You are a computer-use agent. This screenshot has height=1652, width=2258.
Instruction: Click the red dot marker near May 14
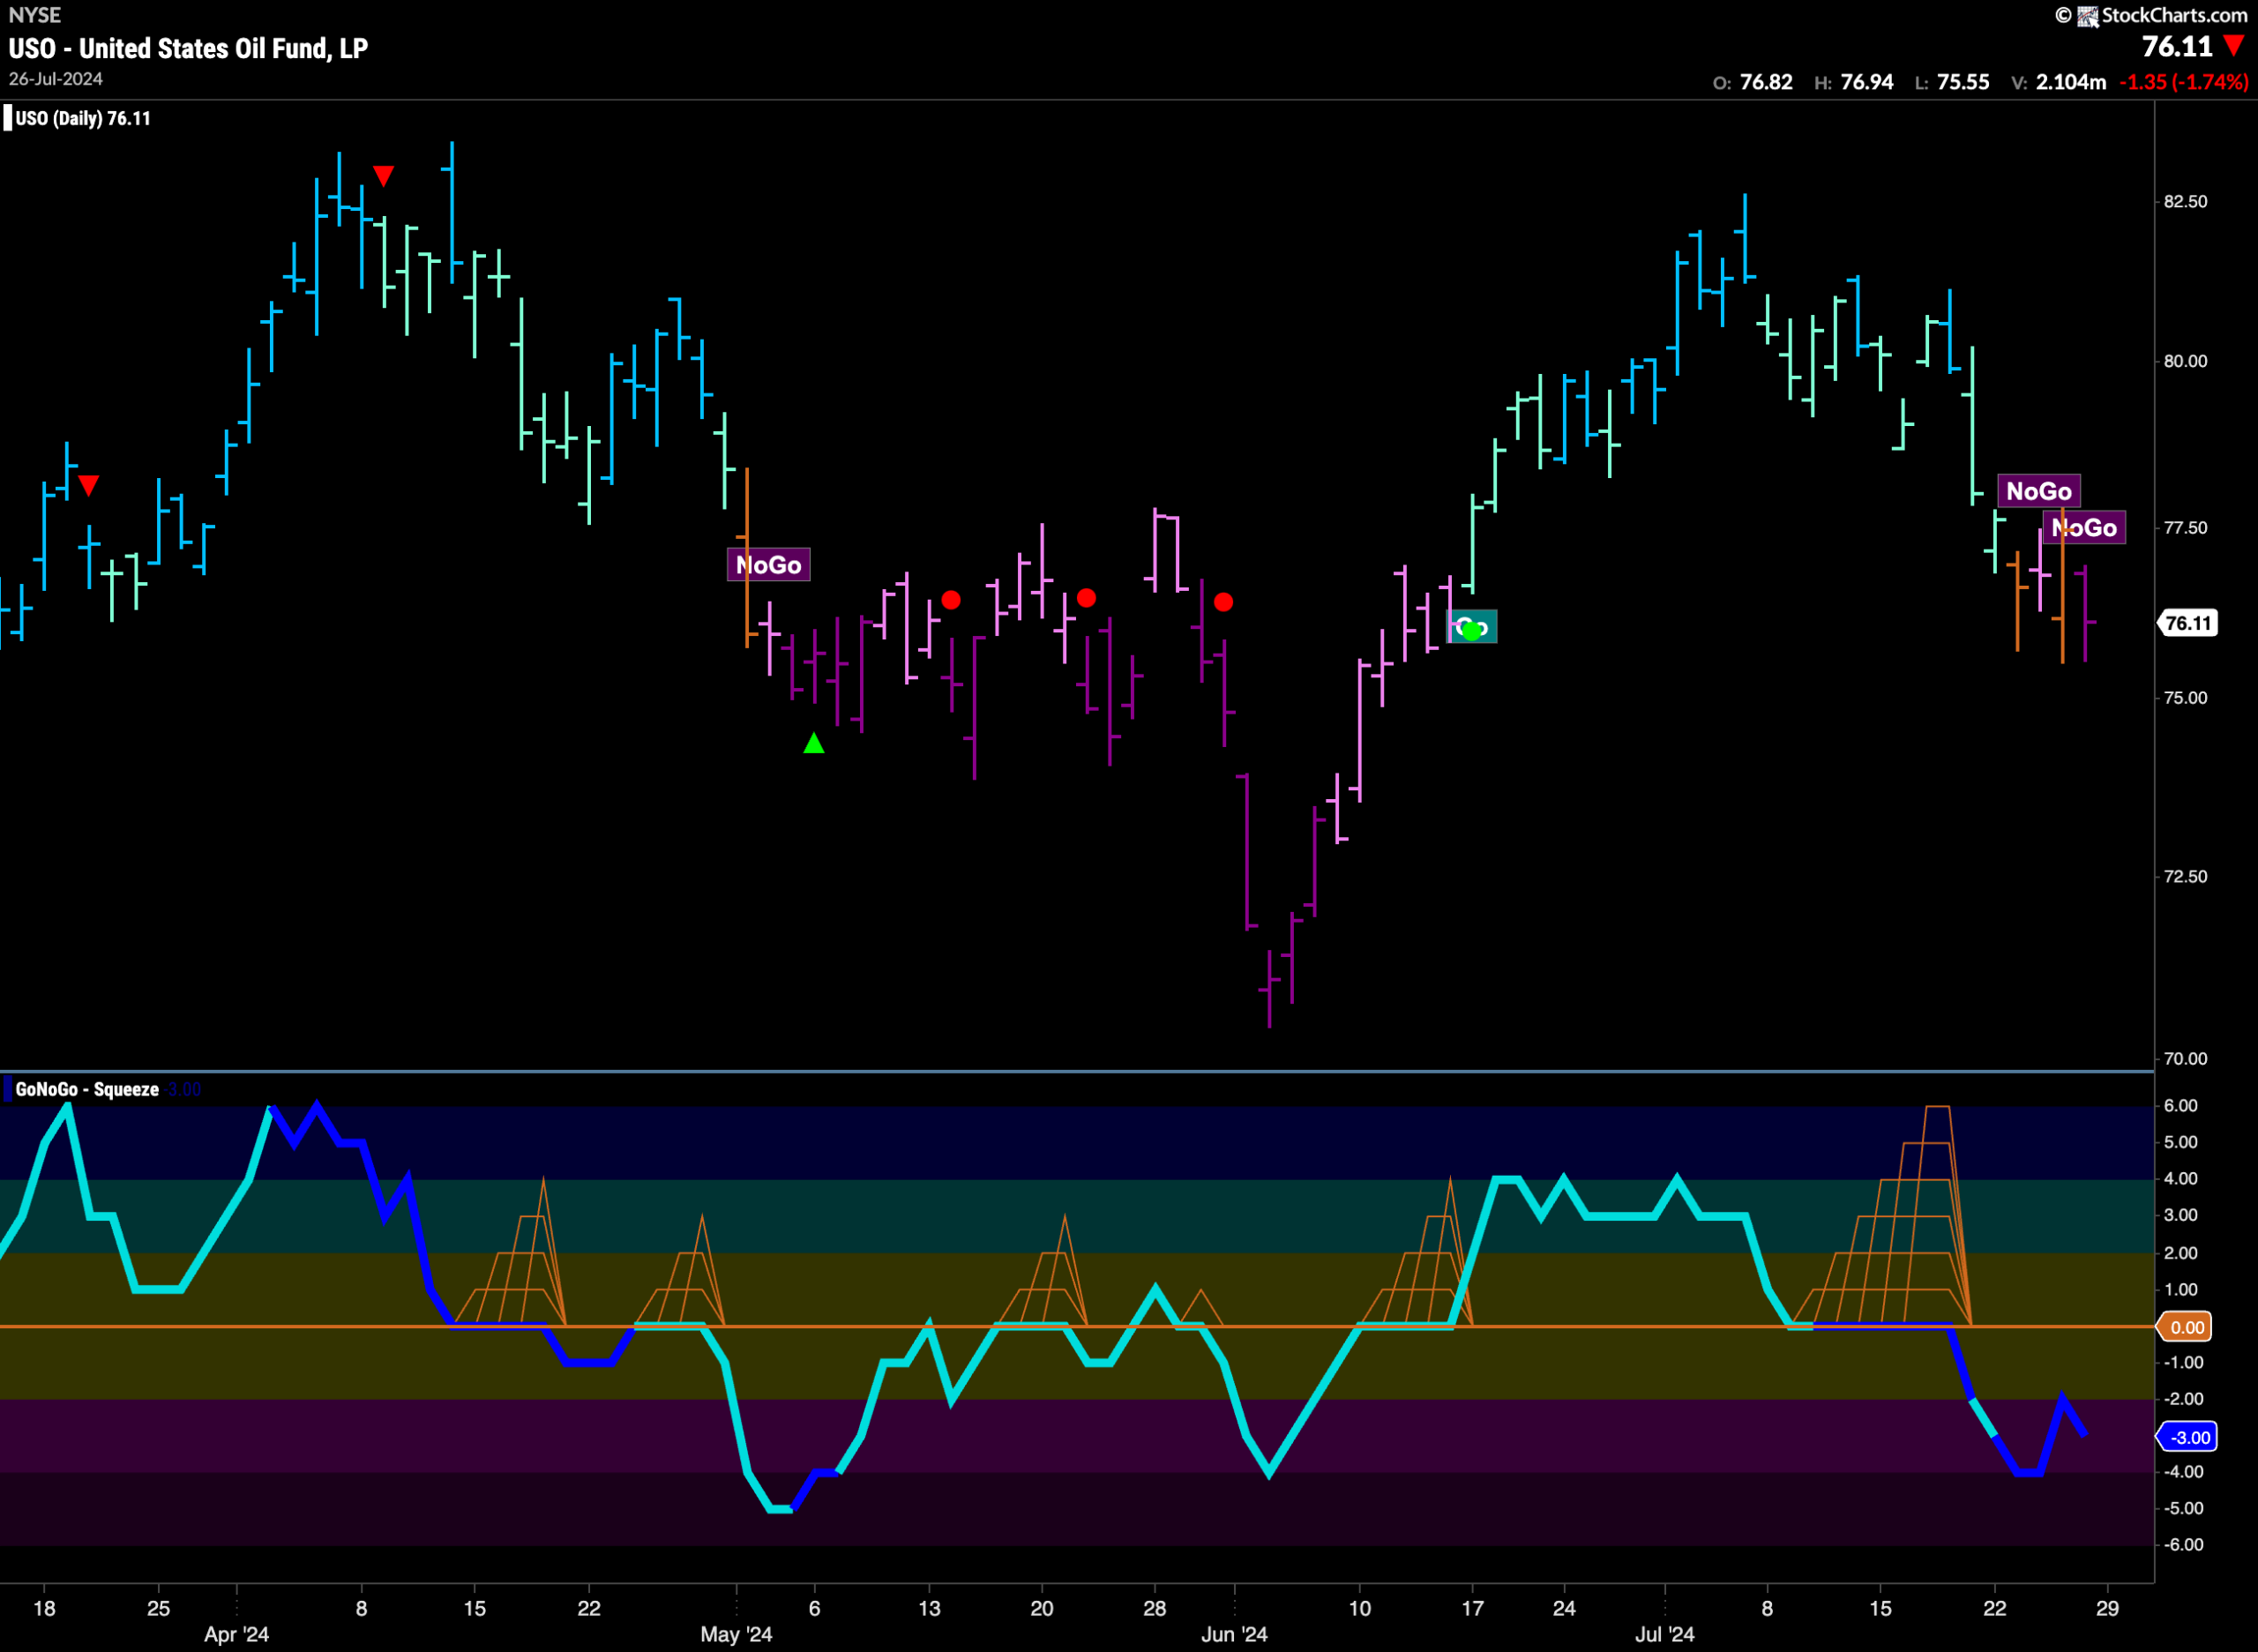pos(951,600)
